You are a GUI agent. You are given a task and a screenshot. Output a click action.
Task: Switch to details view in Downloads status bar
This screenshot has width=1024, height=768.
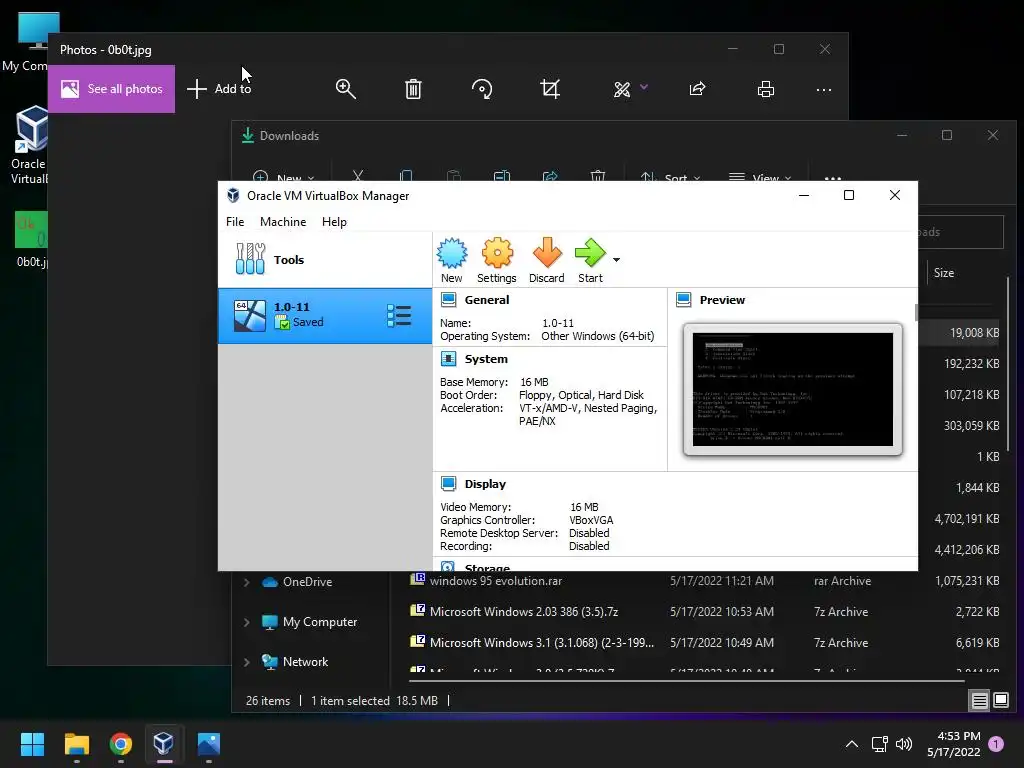click(x=979, y=701)
